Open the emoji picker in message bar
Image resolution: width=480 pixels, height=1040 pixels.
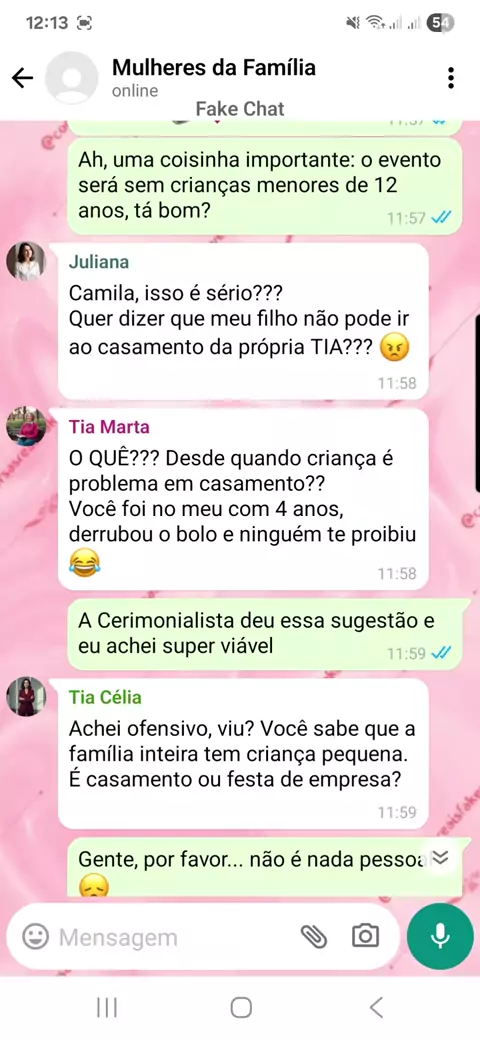pos(36,937)
